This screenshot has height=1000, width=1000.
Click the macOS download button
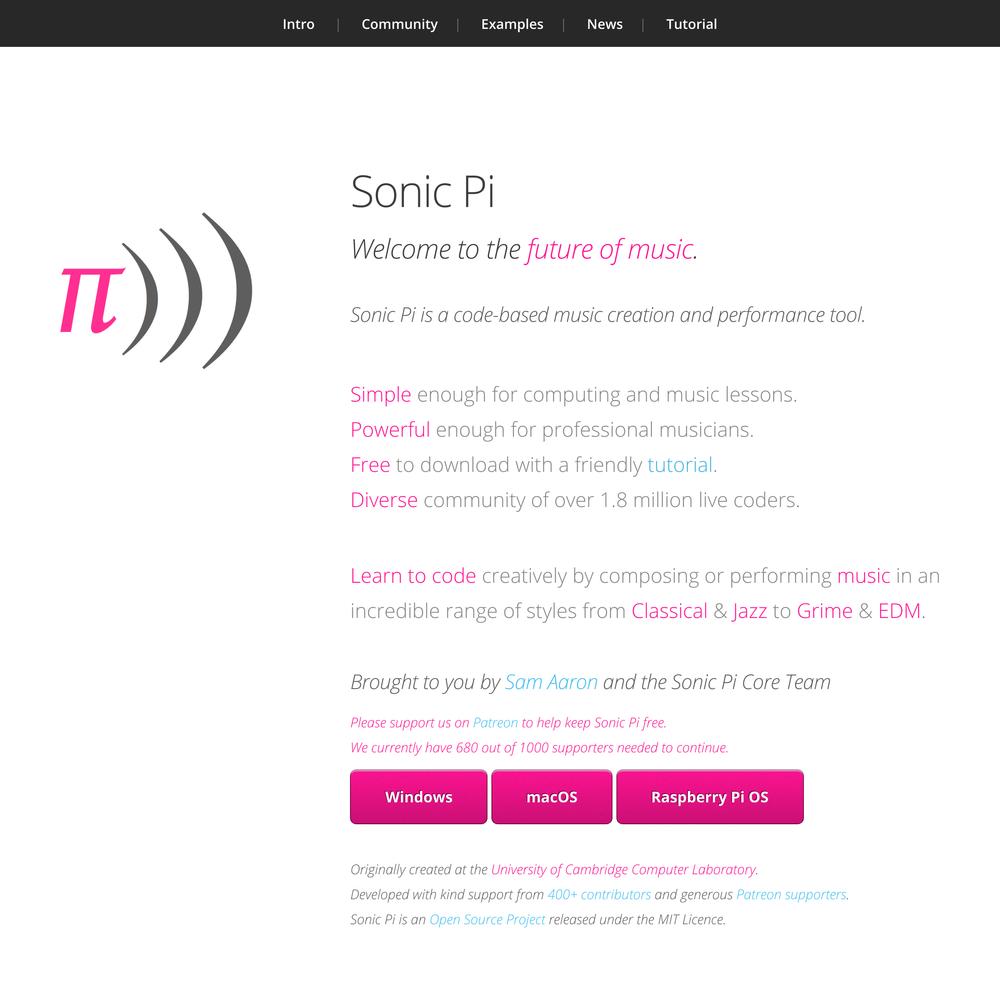pos(552,797)
